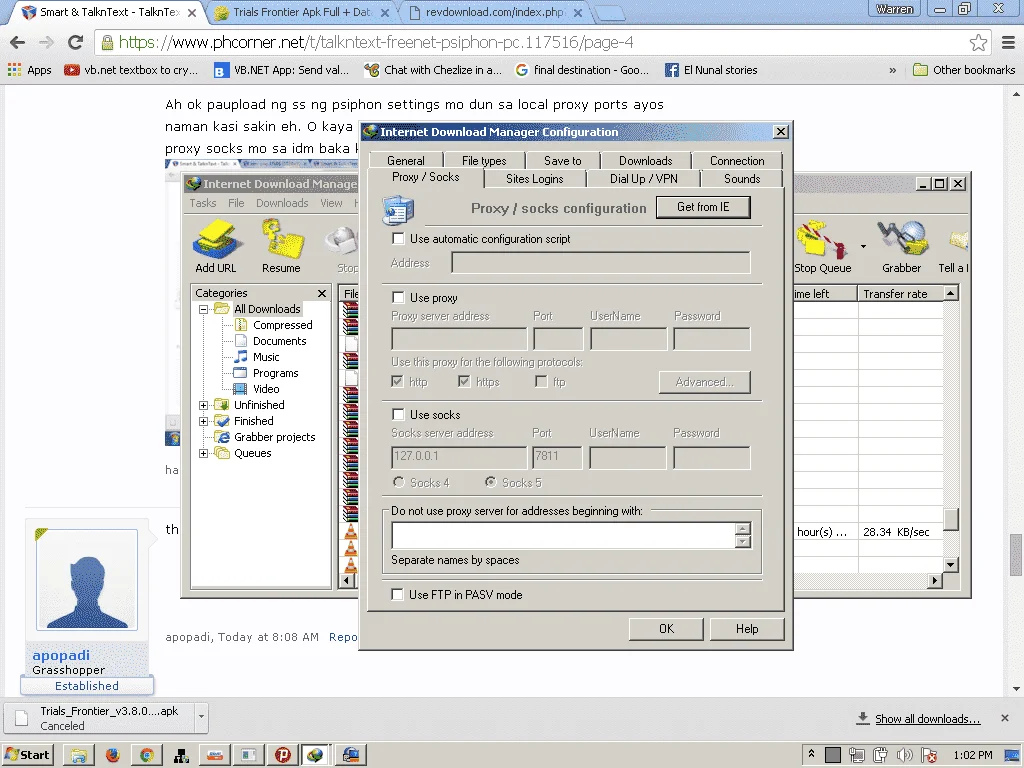Switch to the Downloads tab

coord(645,161)
